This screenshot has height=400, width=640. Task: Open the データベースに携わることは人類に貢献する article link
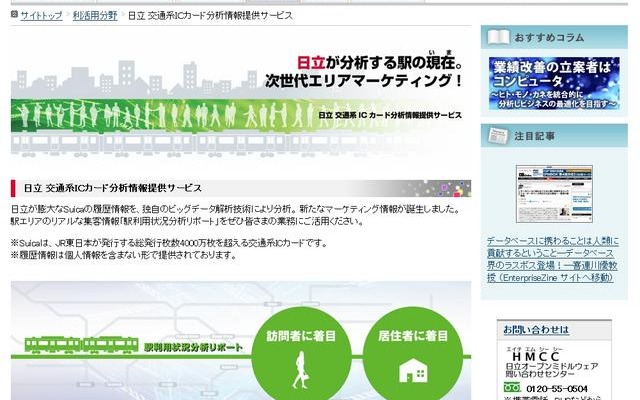553,259
